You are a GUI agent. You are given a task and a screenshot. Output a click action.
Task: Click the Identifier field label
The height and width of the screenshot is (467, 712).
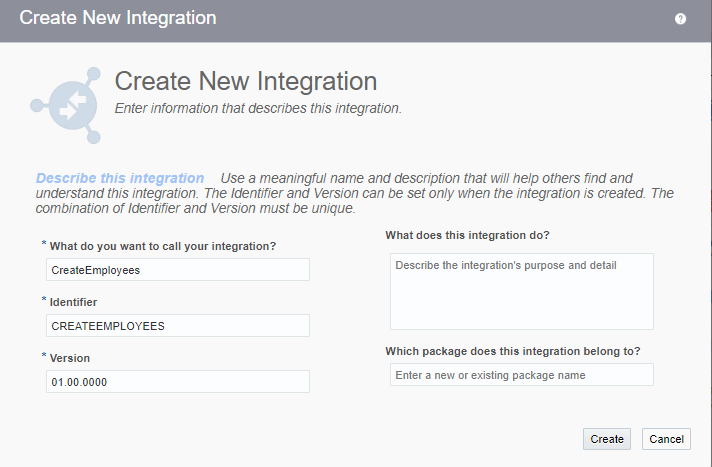(x=73, y=302)
